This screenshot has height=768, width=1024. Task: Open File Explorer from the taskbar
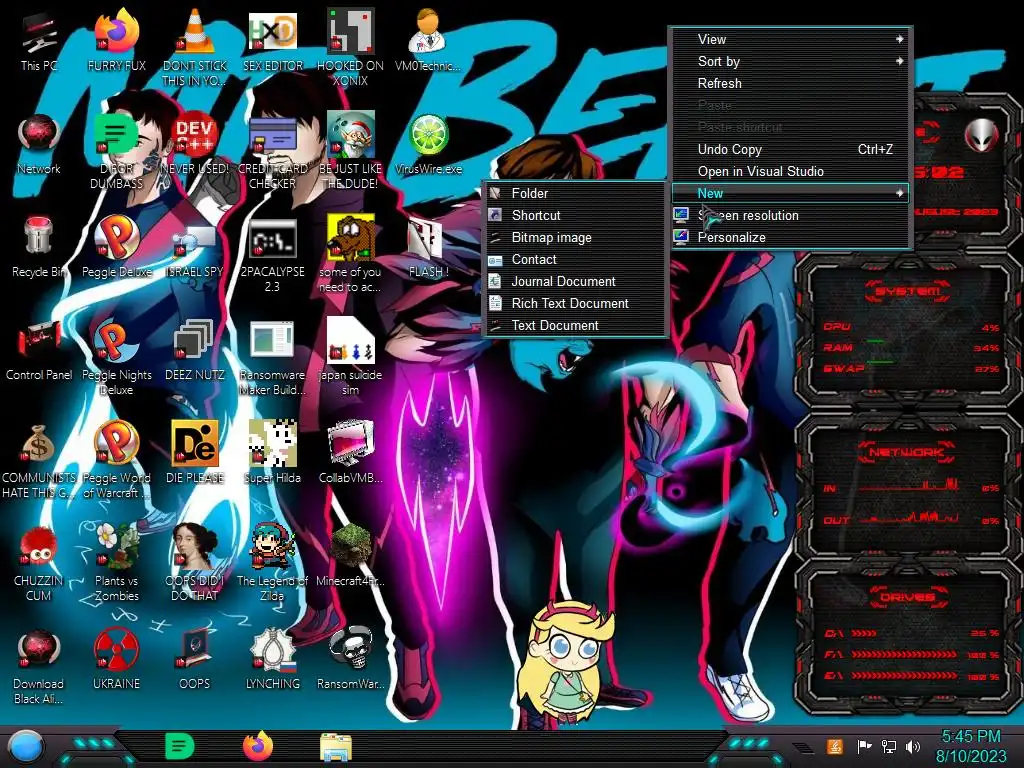click(x=336, y=747)
